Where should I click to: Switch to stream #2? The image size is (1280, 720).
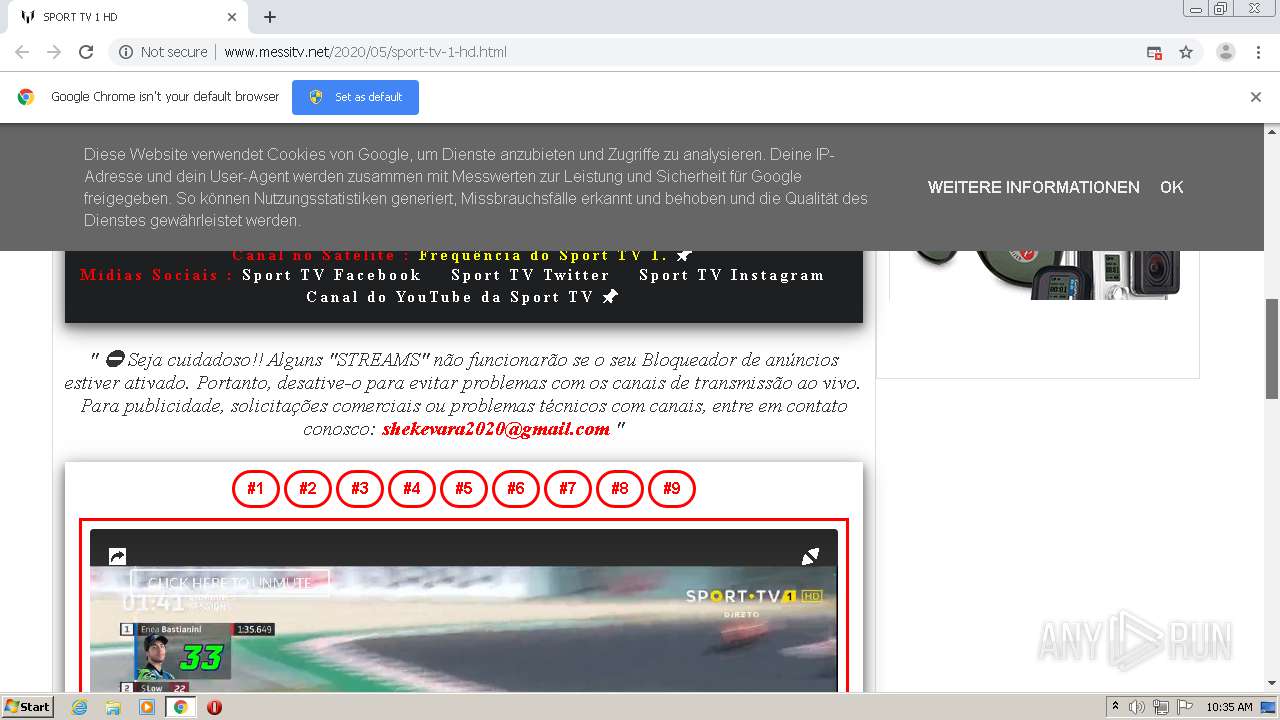click(308, 489)
